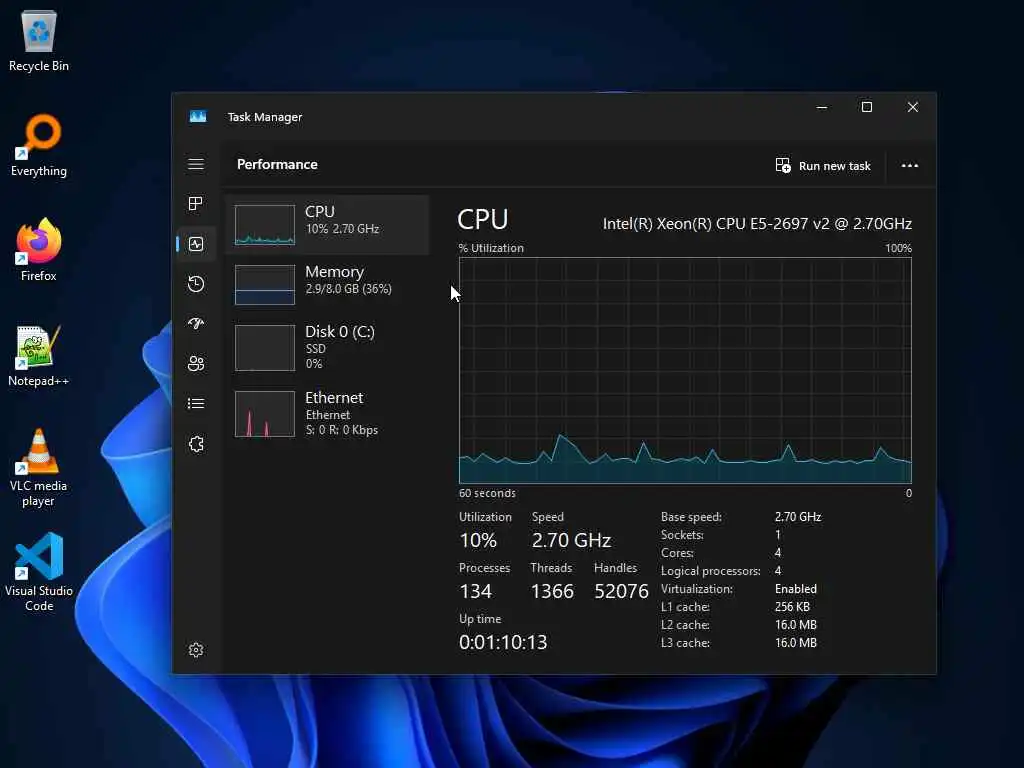Screen dimensions: 1024x768
Task: Open the Startup apps page icon
Action: tap(196, 324)
